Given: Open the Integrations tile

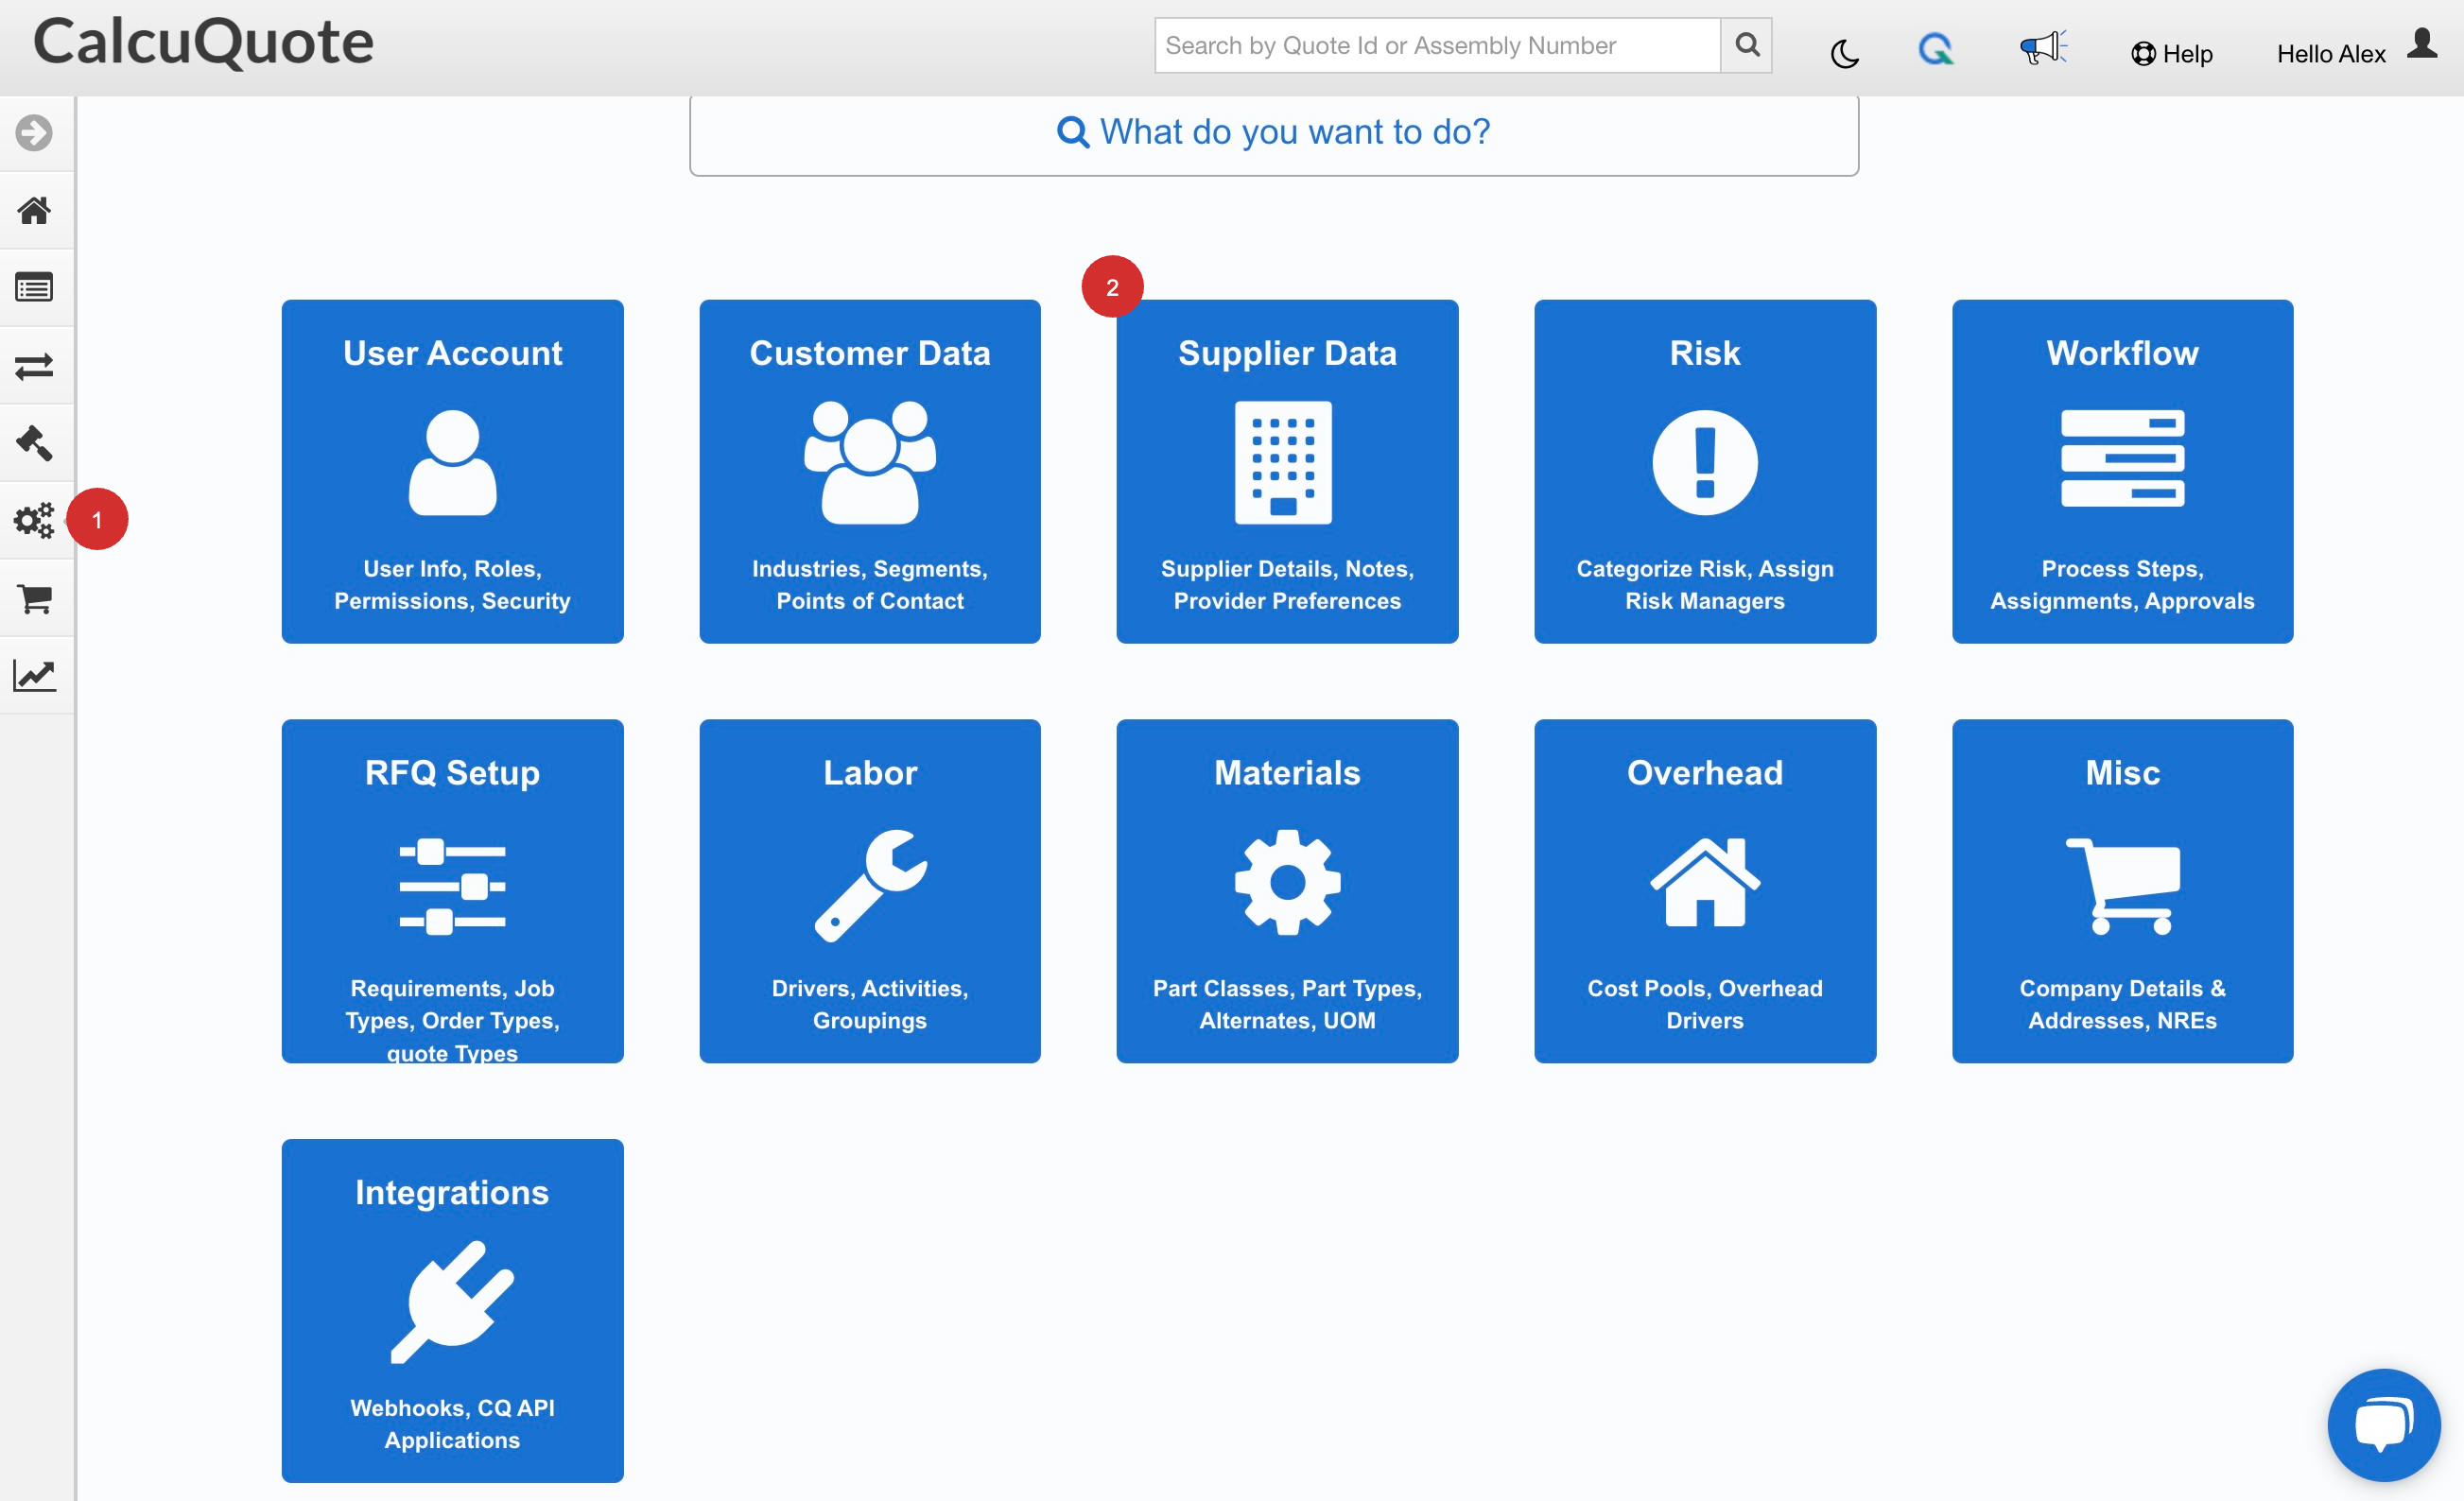Looking at the screenshot, I should (452, 1311).
